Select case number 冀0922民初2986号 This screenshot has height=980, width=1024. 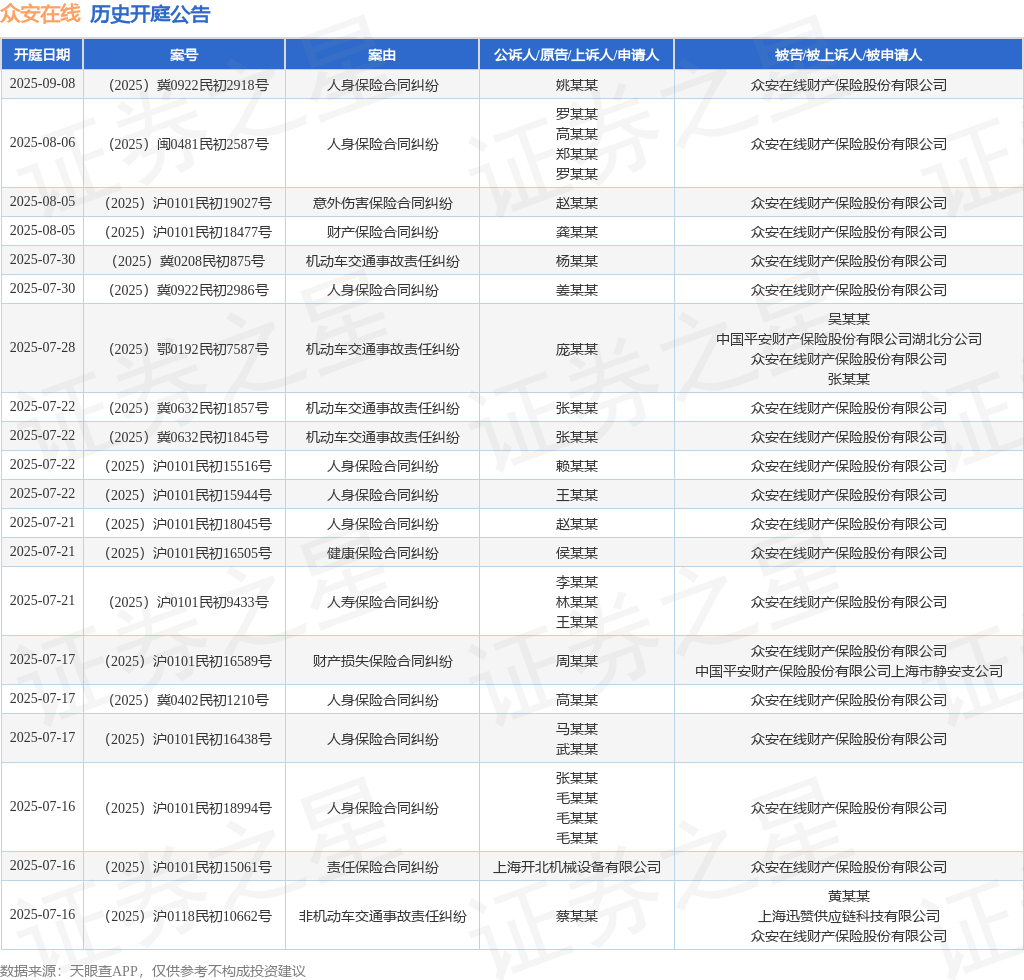point(189,290)
